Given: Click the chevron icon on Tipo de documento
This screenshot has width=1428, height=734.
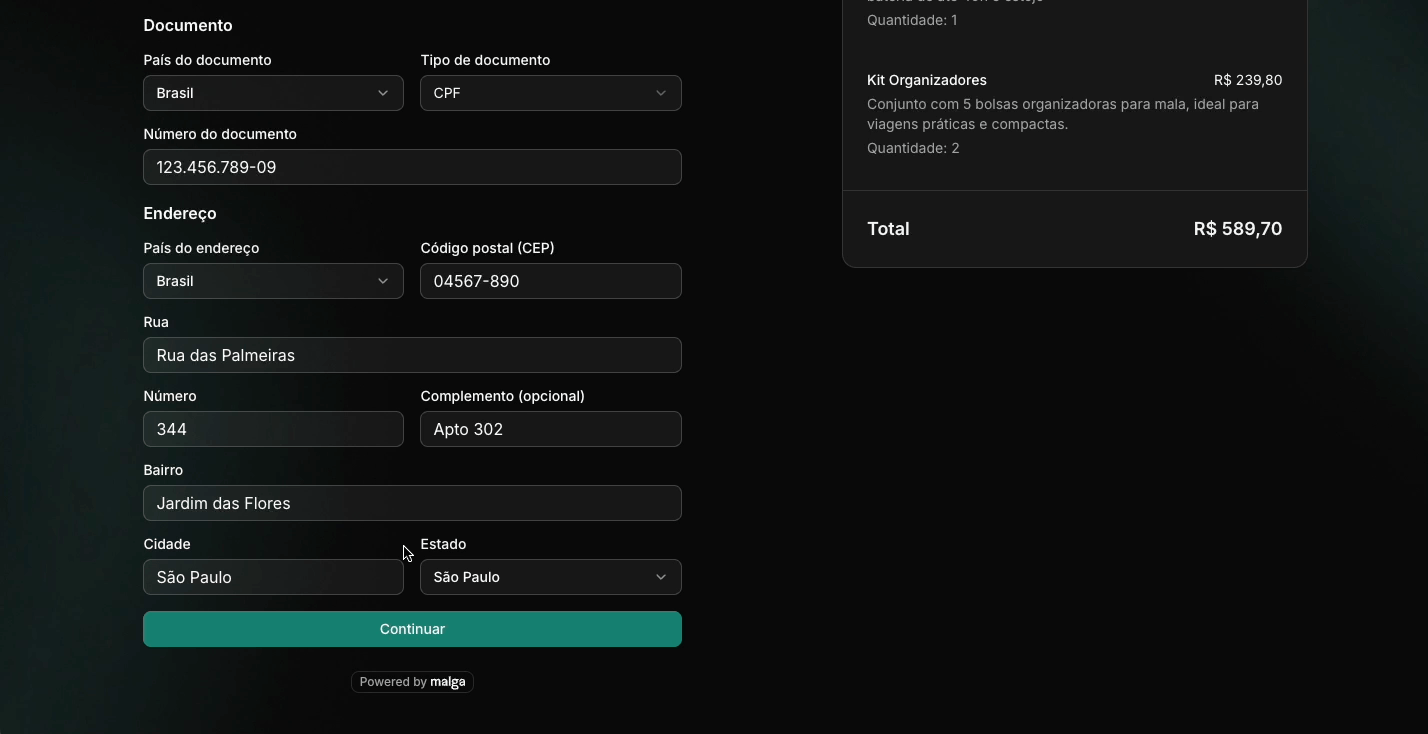Looking at the screenshot, I should pyautogui.click(x=660, y=93).
